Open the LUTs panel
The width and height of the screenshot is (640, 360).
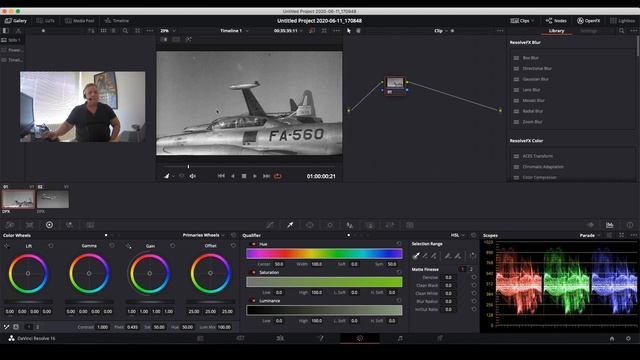click(x=45, y=20)
